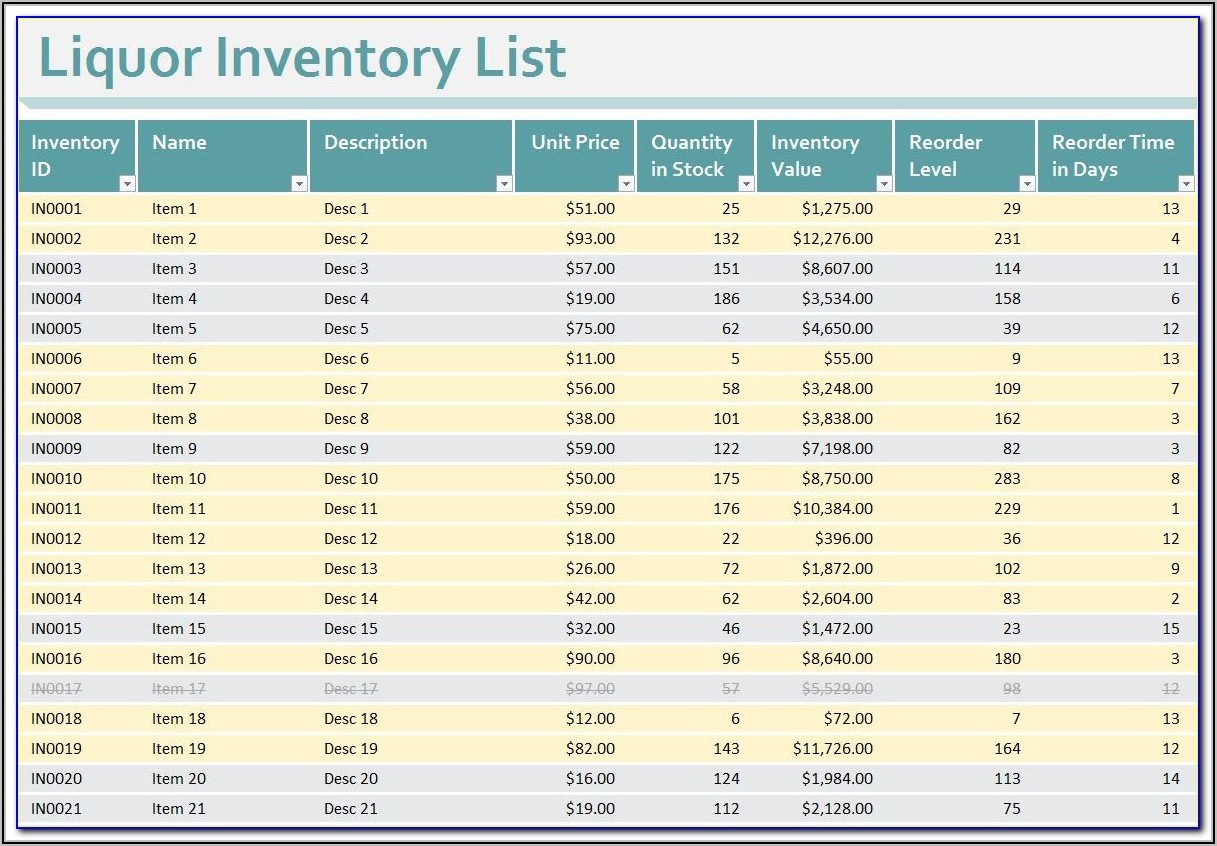Select quantity 186 for Item 4
The width and height of the screenshot is (1217, 846).
click(x=726, y=299)
